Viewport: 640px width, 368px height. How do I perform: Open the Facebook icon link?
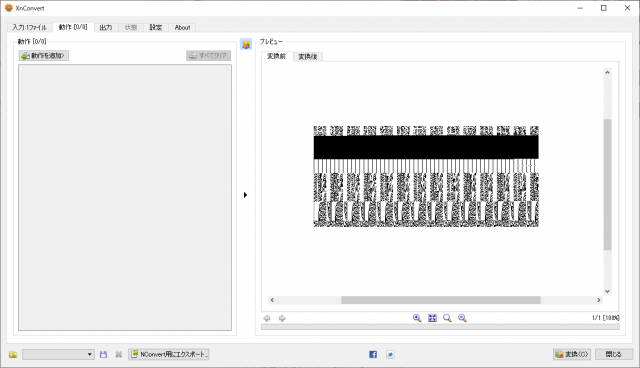pos(373,355)
